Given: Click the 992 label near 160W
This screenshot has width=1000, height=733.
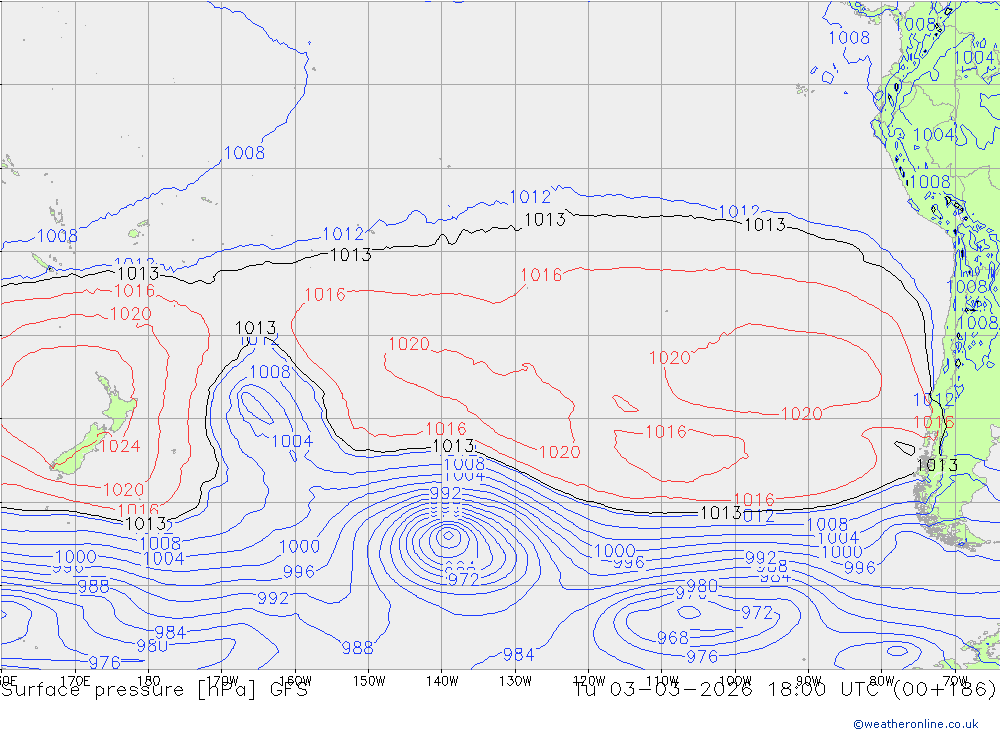Looking at the screenshot, I should tap(273, 598).
